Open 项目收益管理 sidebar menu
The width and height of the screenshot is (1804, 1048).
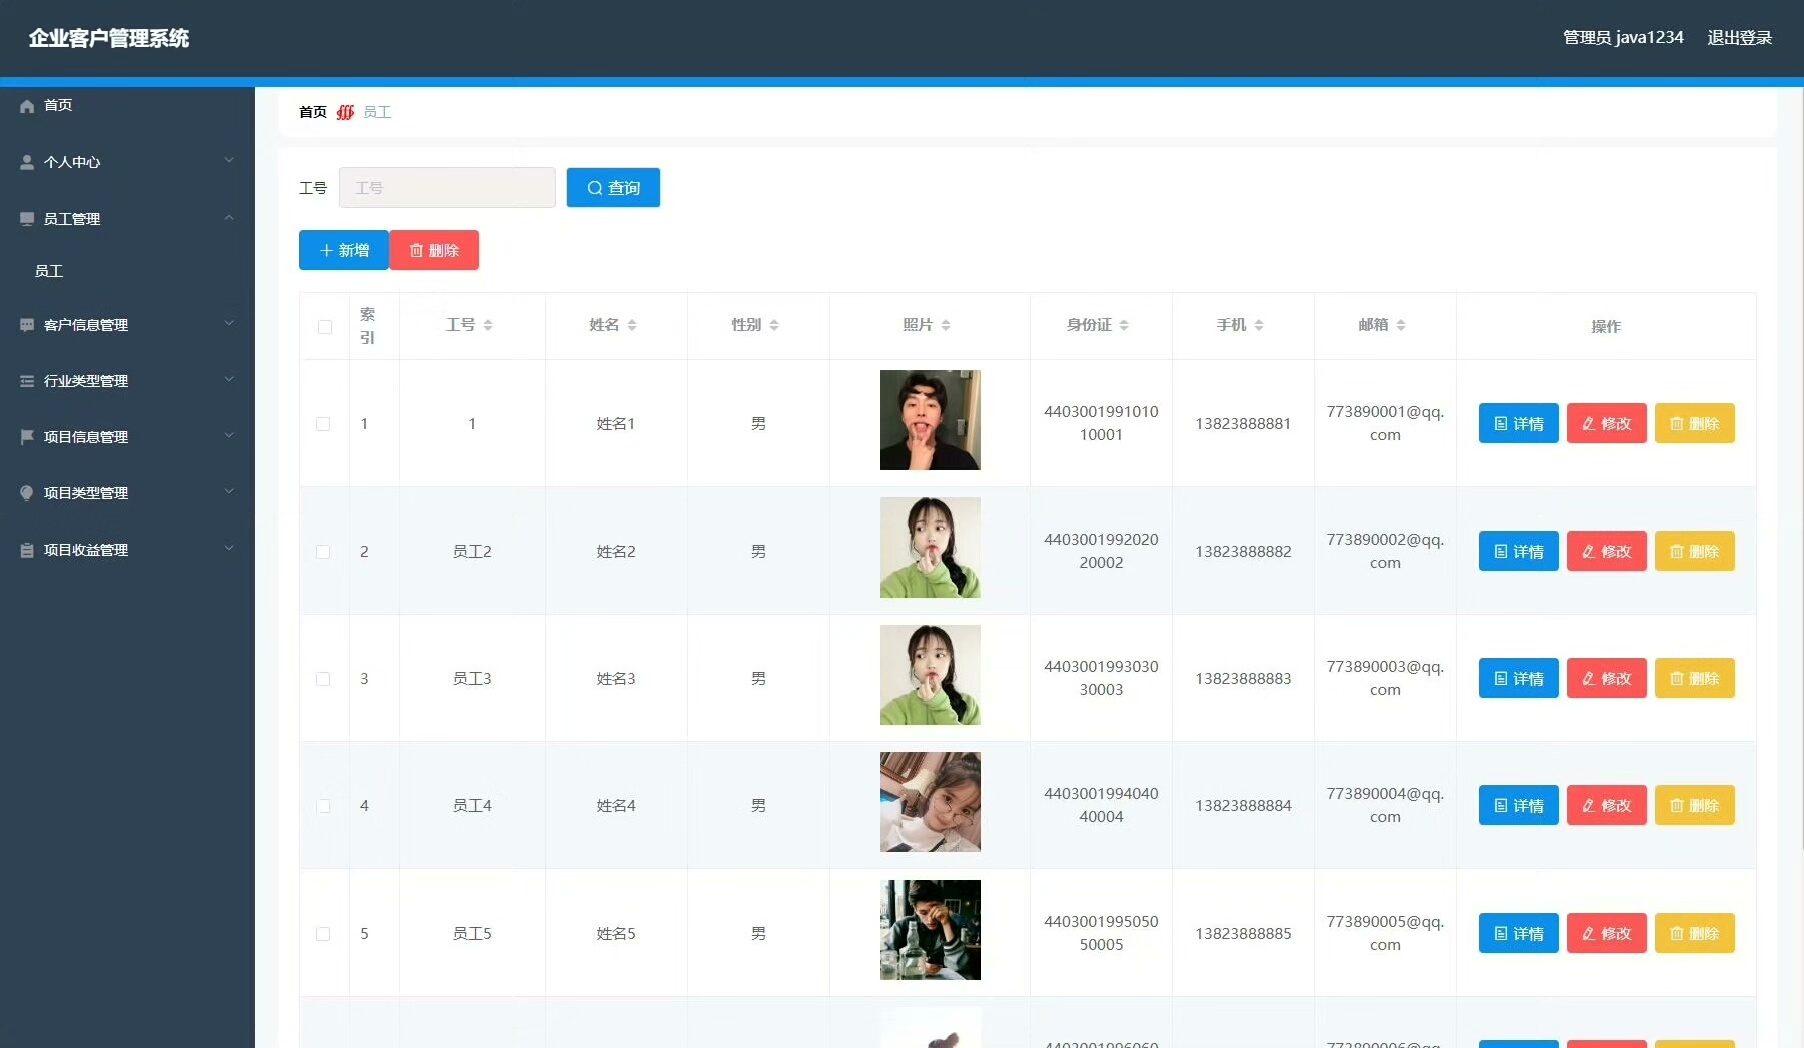(x=127, y=550)
